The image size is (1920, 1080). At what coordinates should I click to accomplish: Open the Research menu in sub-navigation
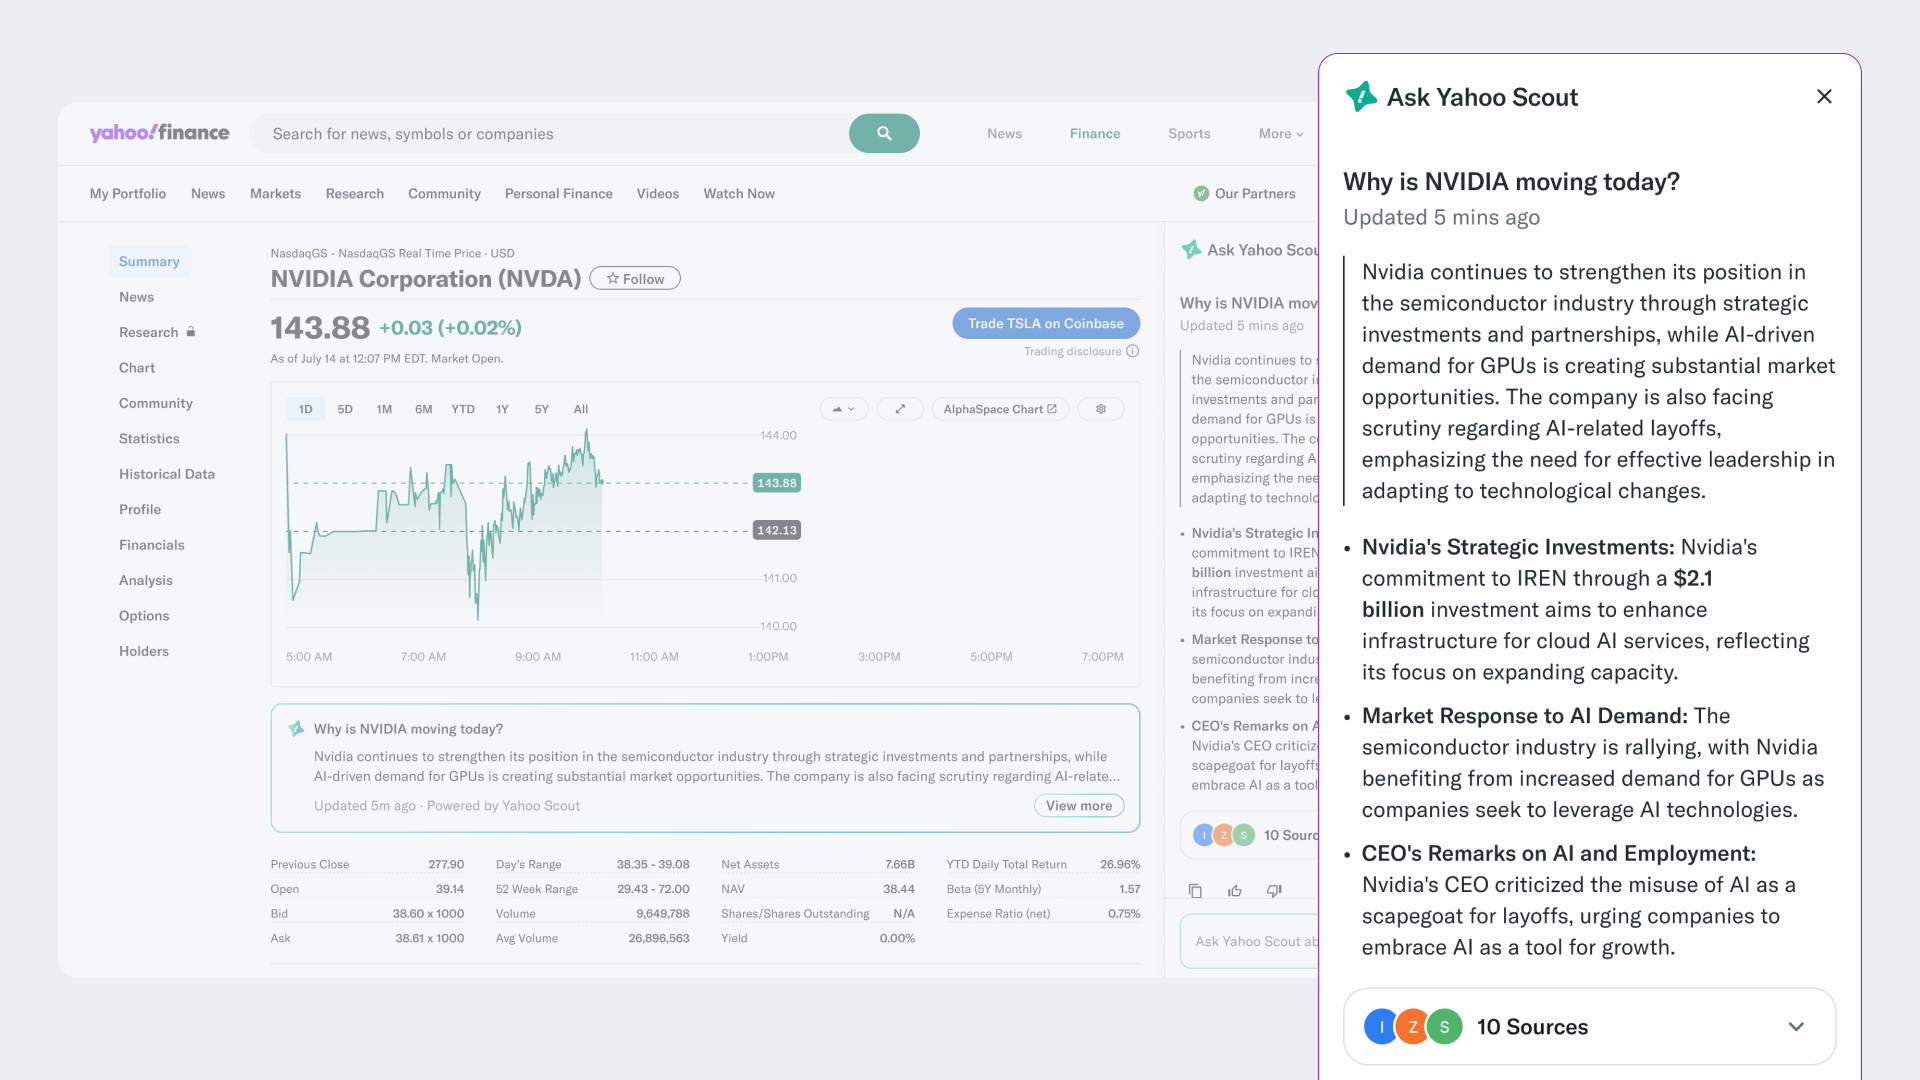[x=355, y=193]
